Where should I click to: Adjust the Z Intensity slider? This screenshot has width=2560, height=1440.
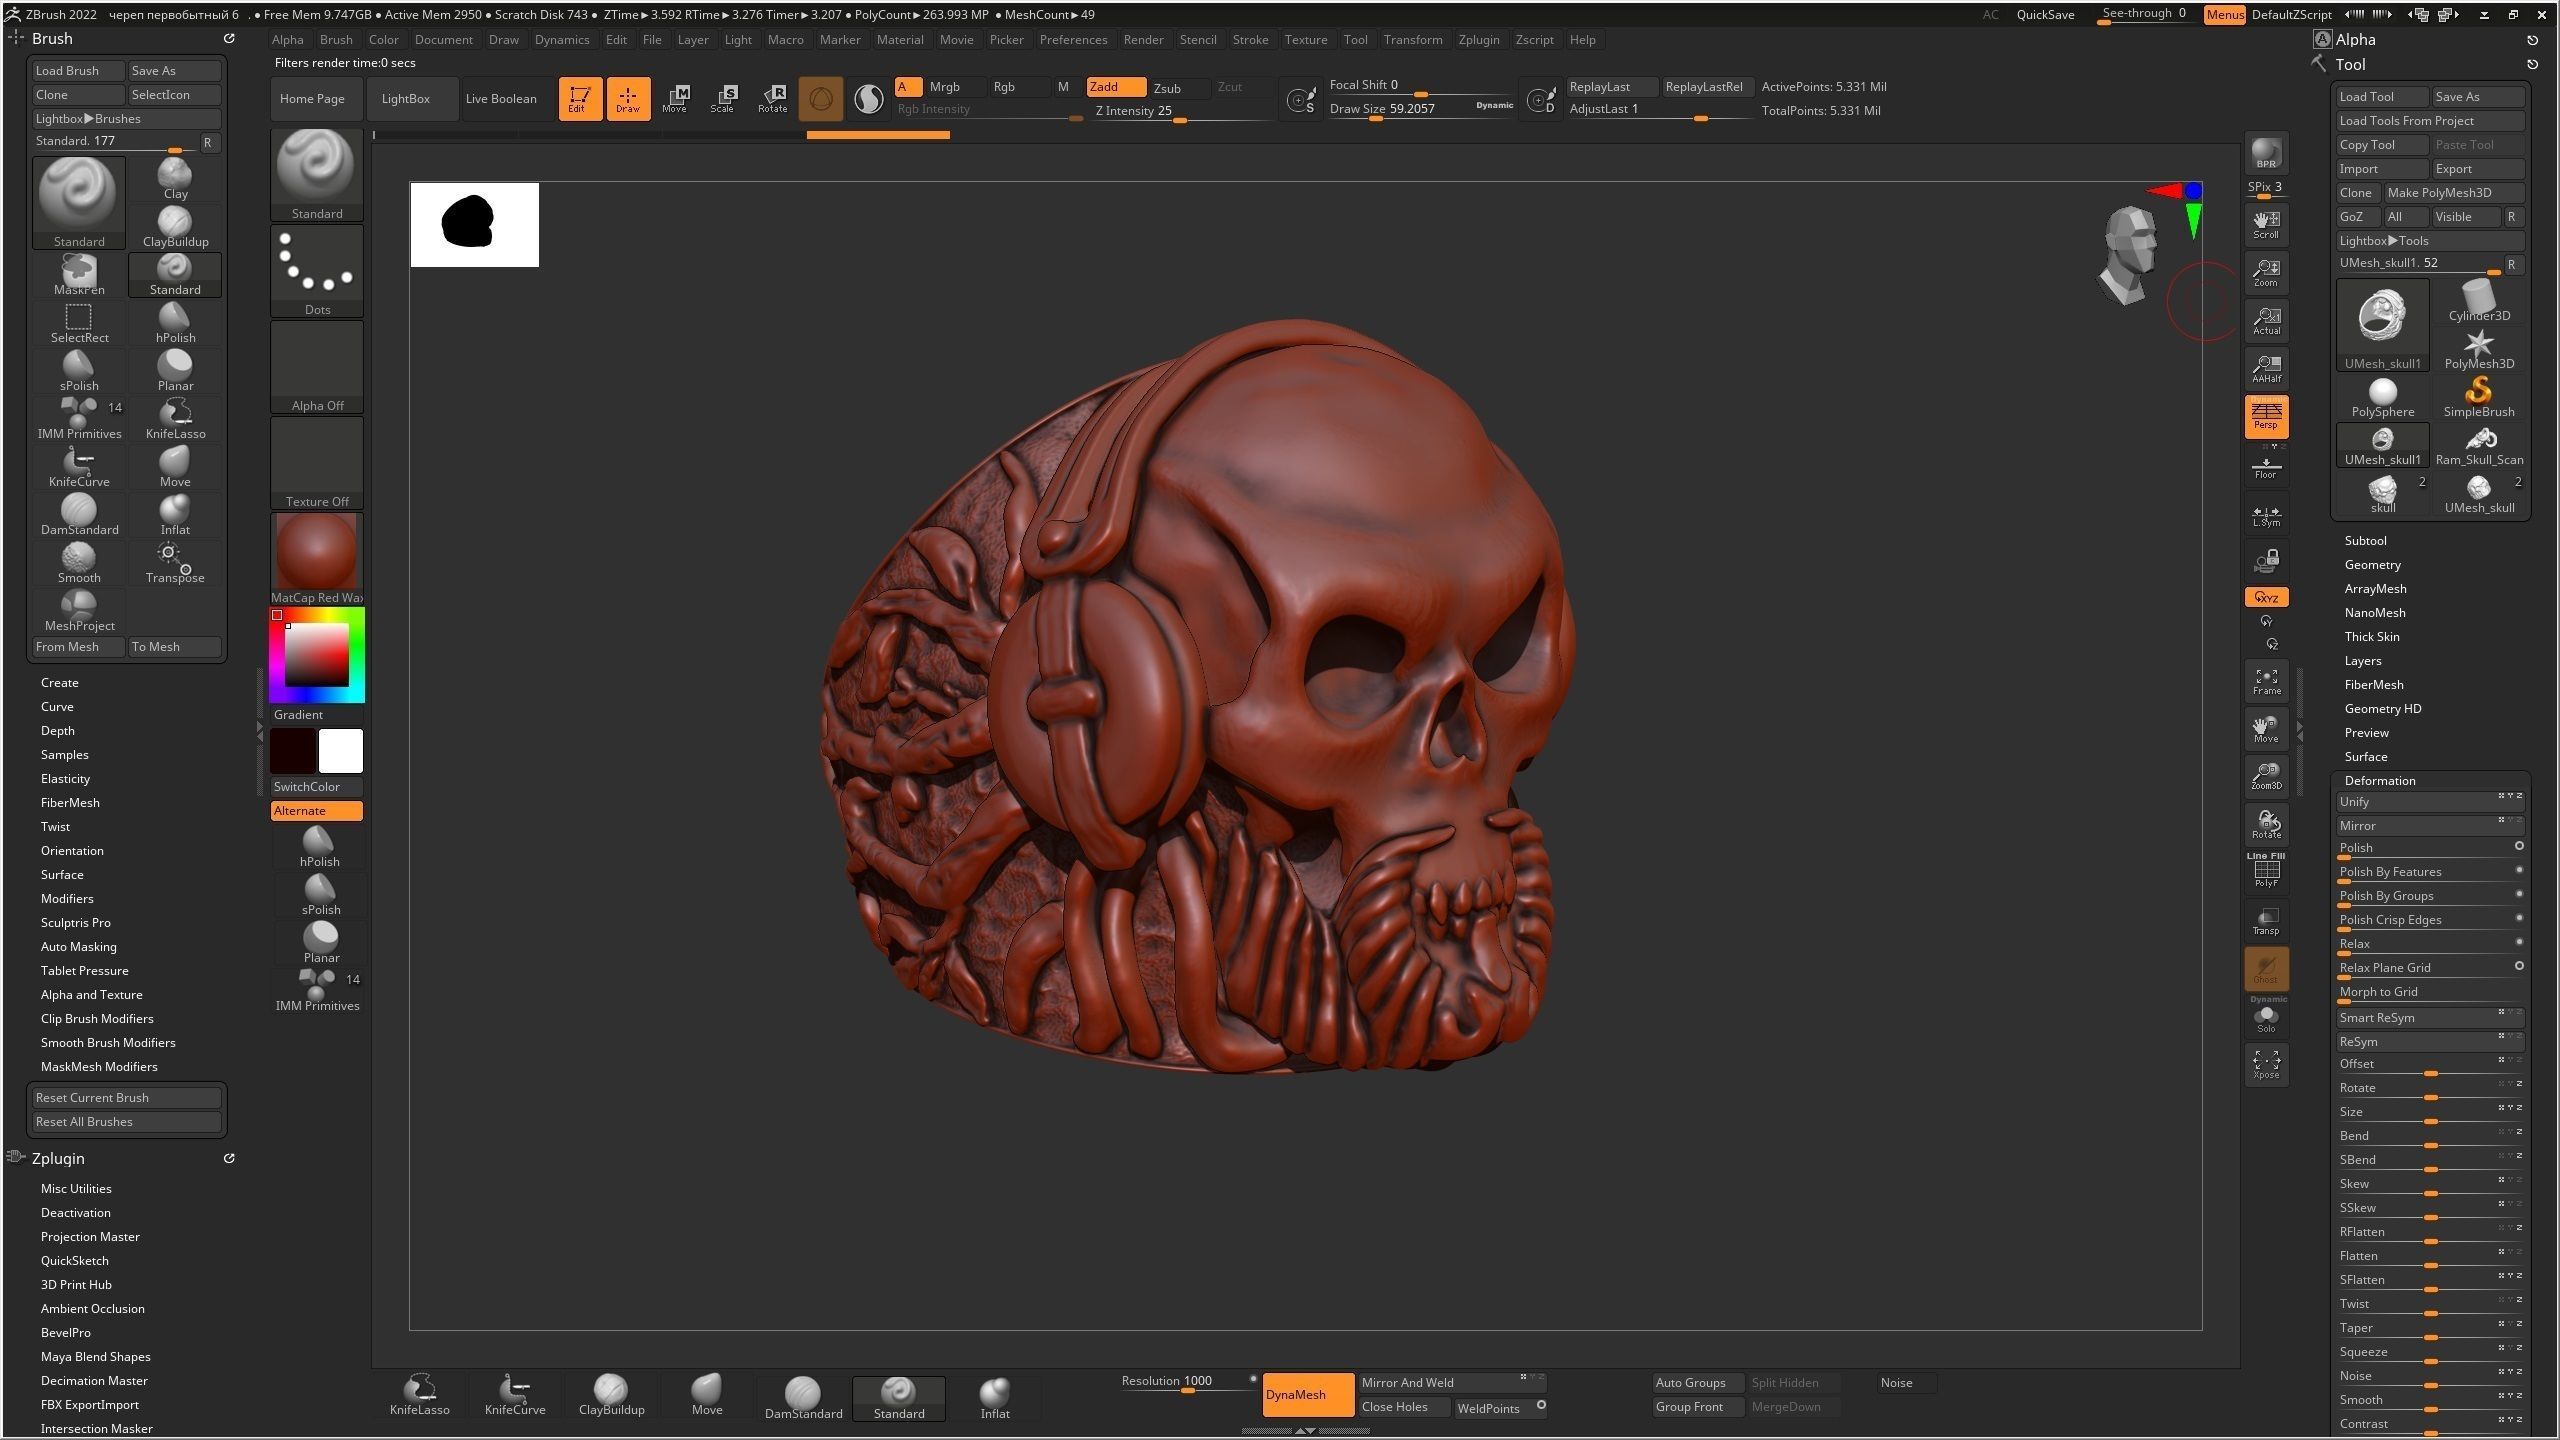pos(1182,111)
